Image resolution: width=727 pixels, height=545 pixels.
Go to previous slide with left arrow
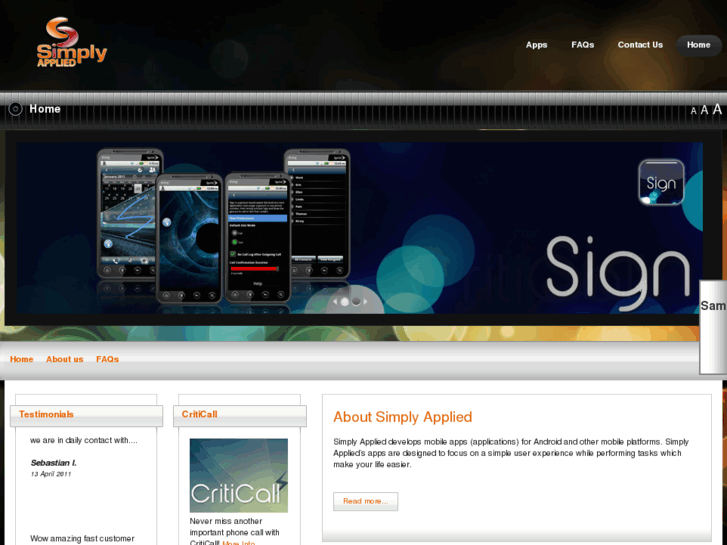point(335,301)
